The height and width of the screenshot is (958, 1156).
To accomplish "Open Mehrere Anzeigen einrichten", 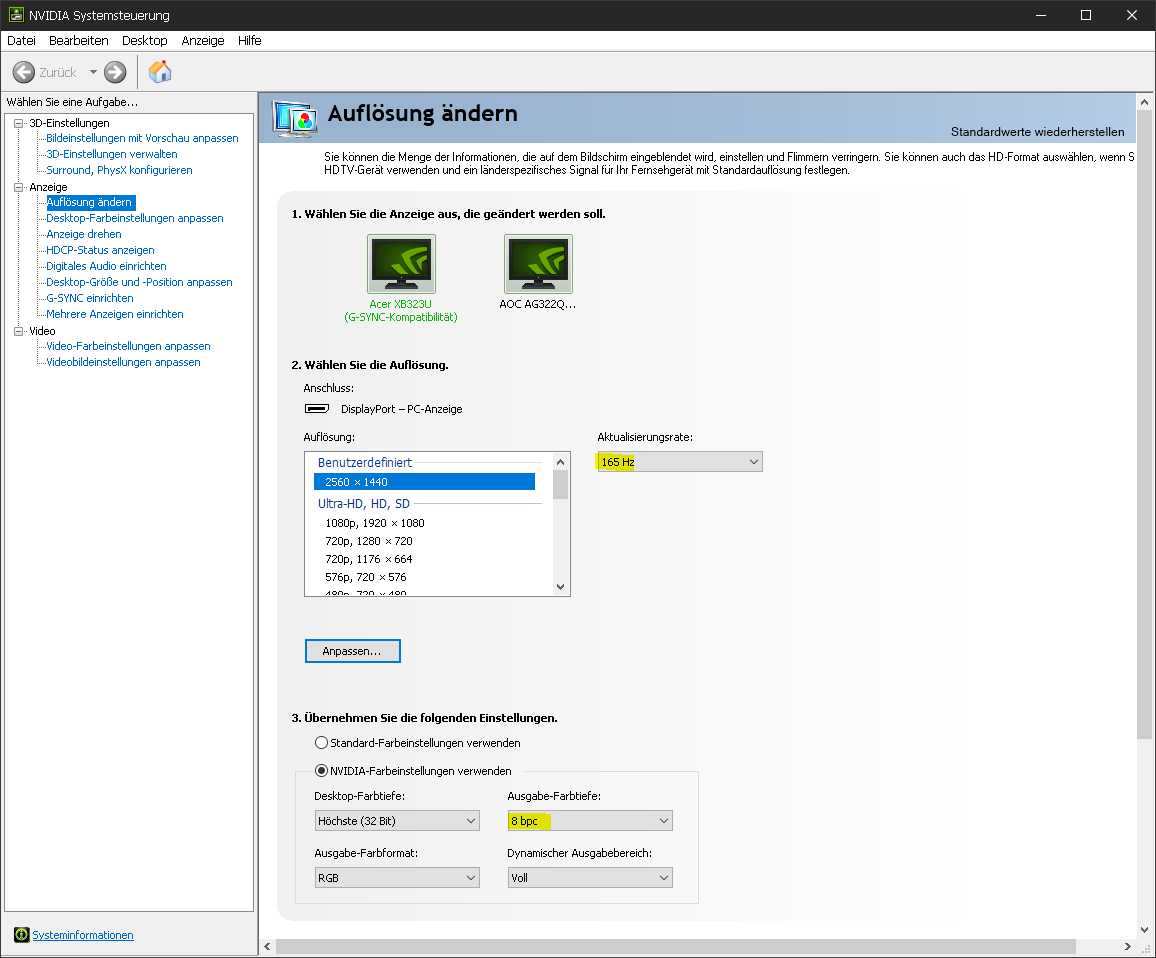I will [x=115, y=314].
